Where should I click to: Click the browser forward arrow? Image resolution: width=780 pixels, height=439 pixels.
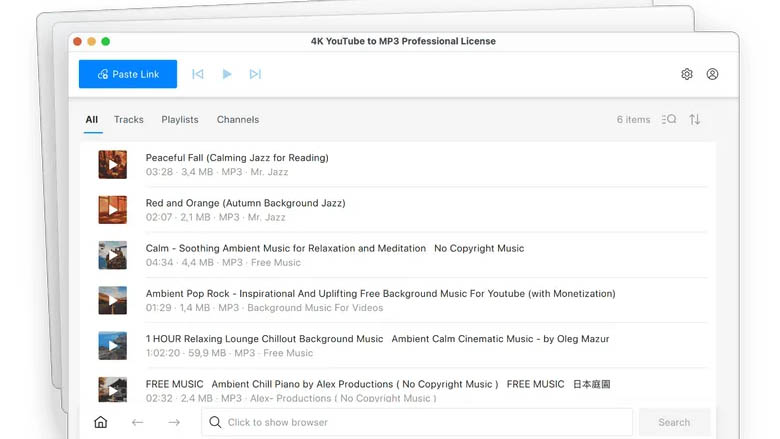coord(174,422)
